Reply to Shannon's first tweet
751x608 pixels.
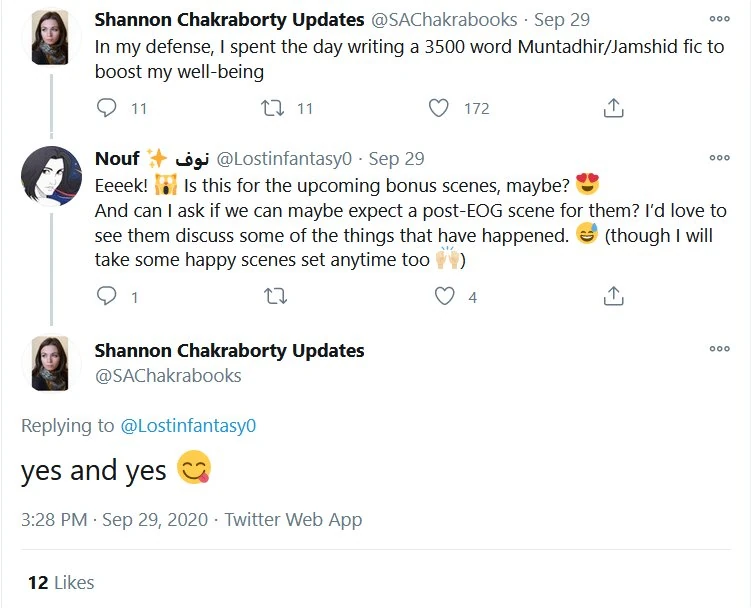108,108
